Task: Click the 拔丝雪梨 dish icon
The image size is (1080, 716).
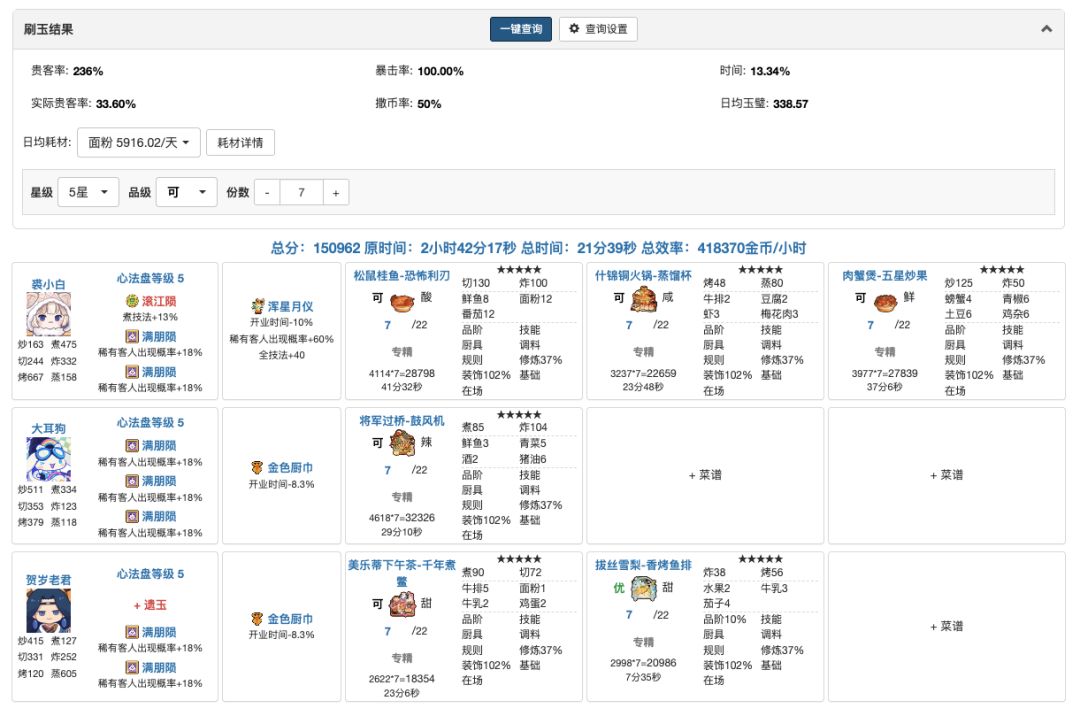Action: pos(643,589)
